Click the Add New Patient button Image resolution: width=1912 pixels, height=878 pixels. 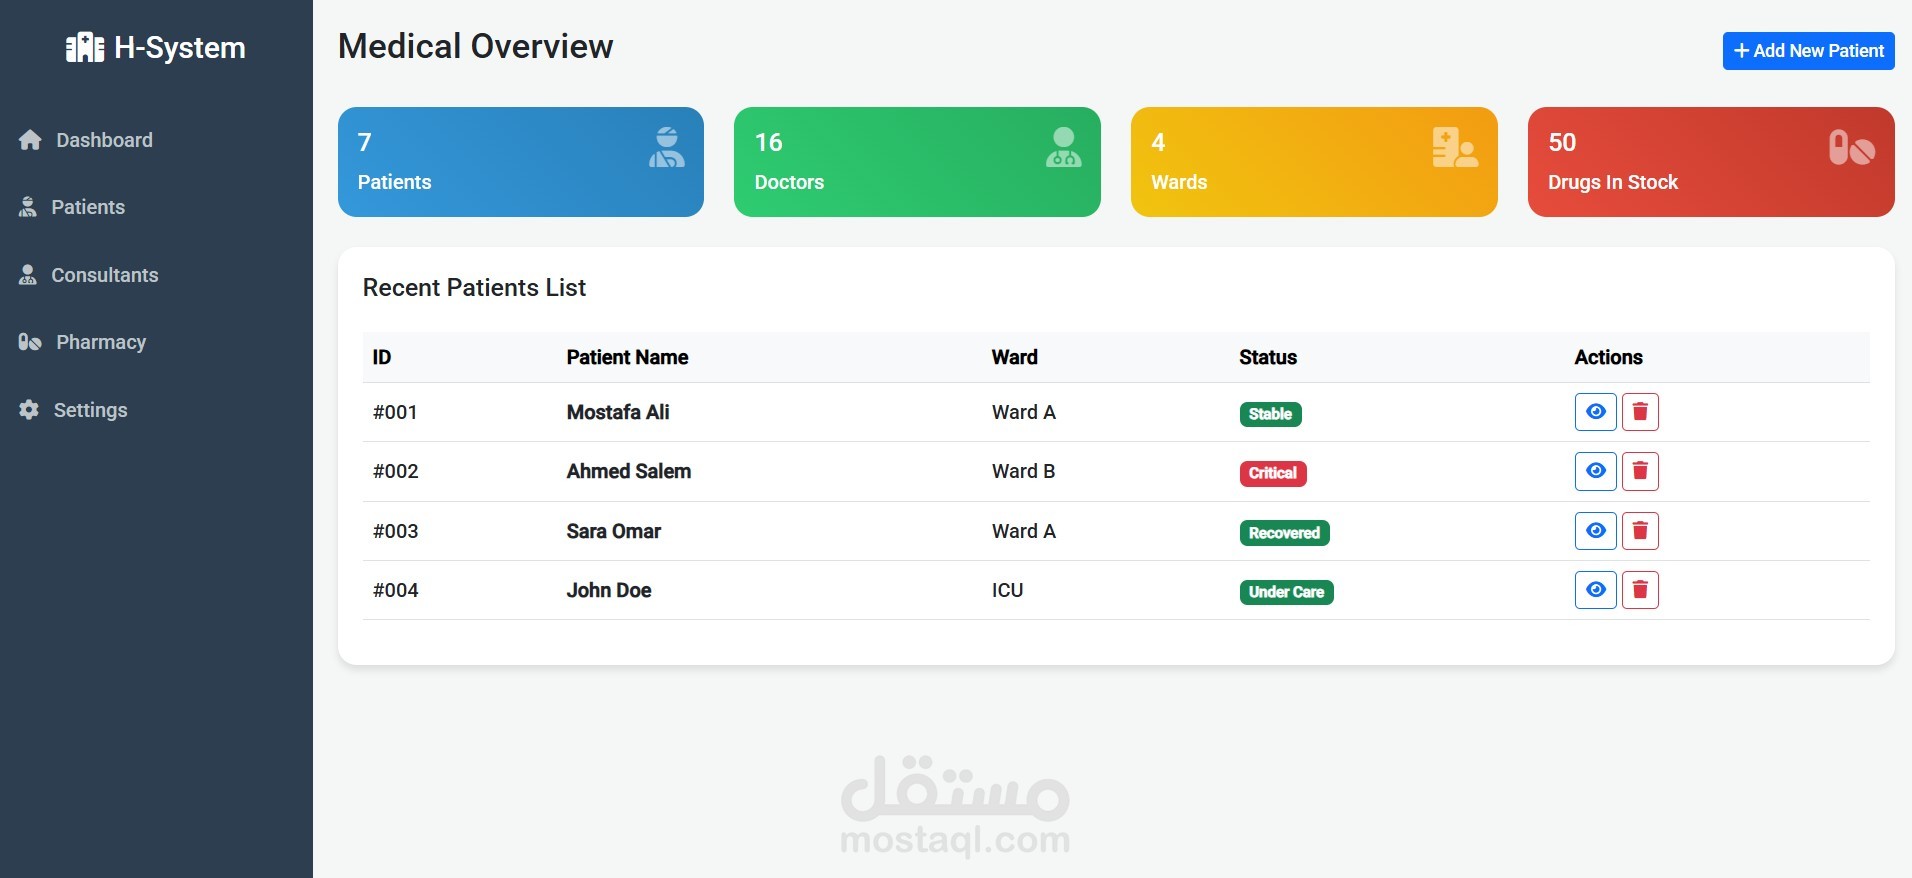(x=1808, y=51)
